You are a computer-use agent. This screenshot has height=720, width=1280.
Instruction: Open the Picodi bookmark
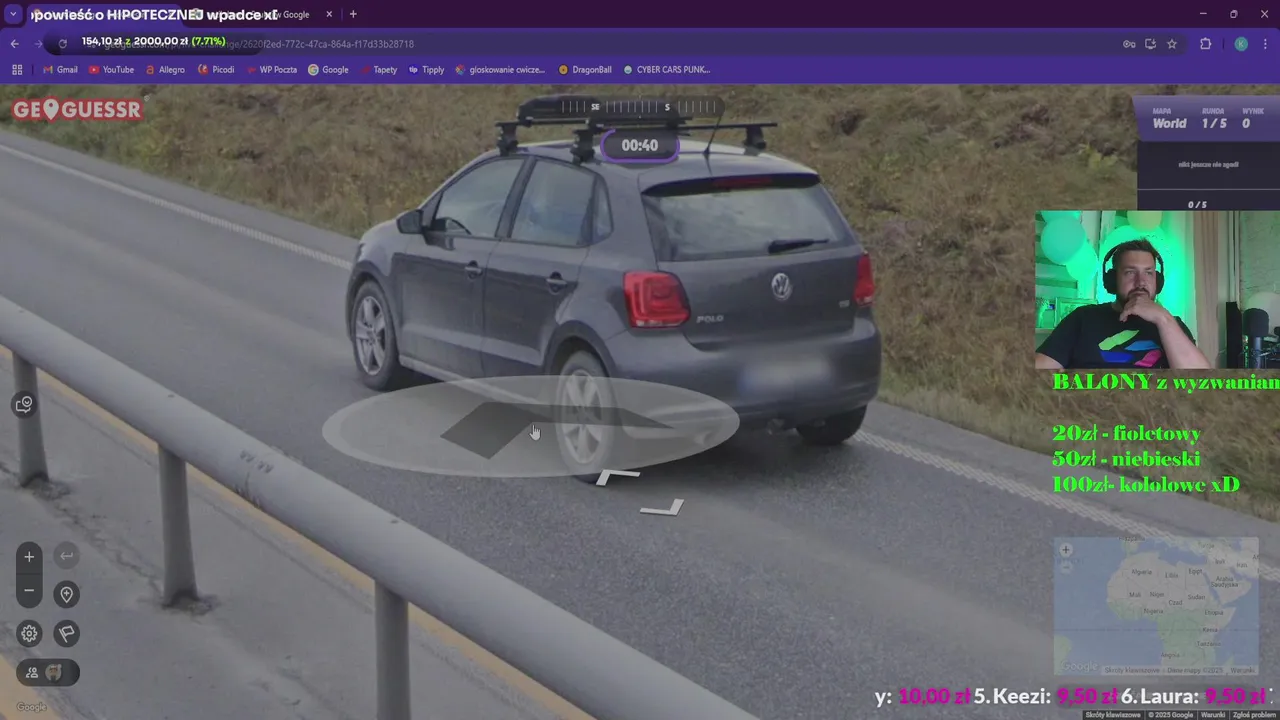pos(216,70)
